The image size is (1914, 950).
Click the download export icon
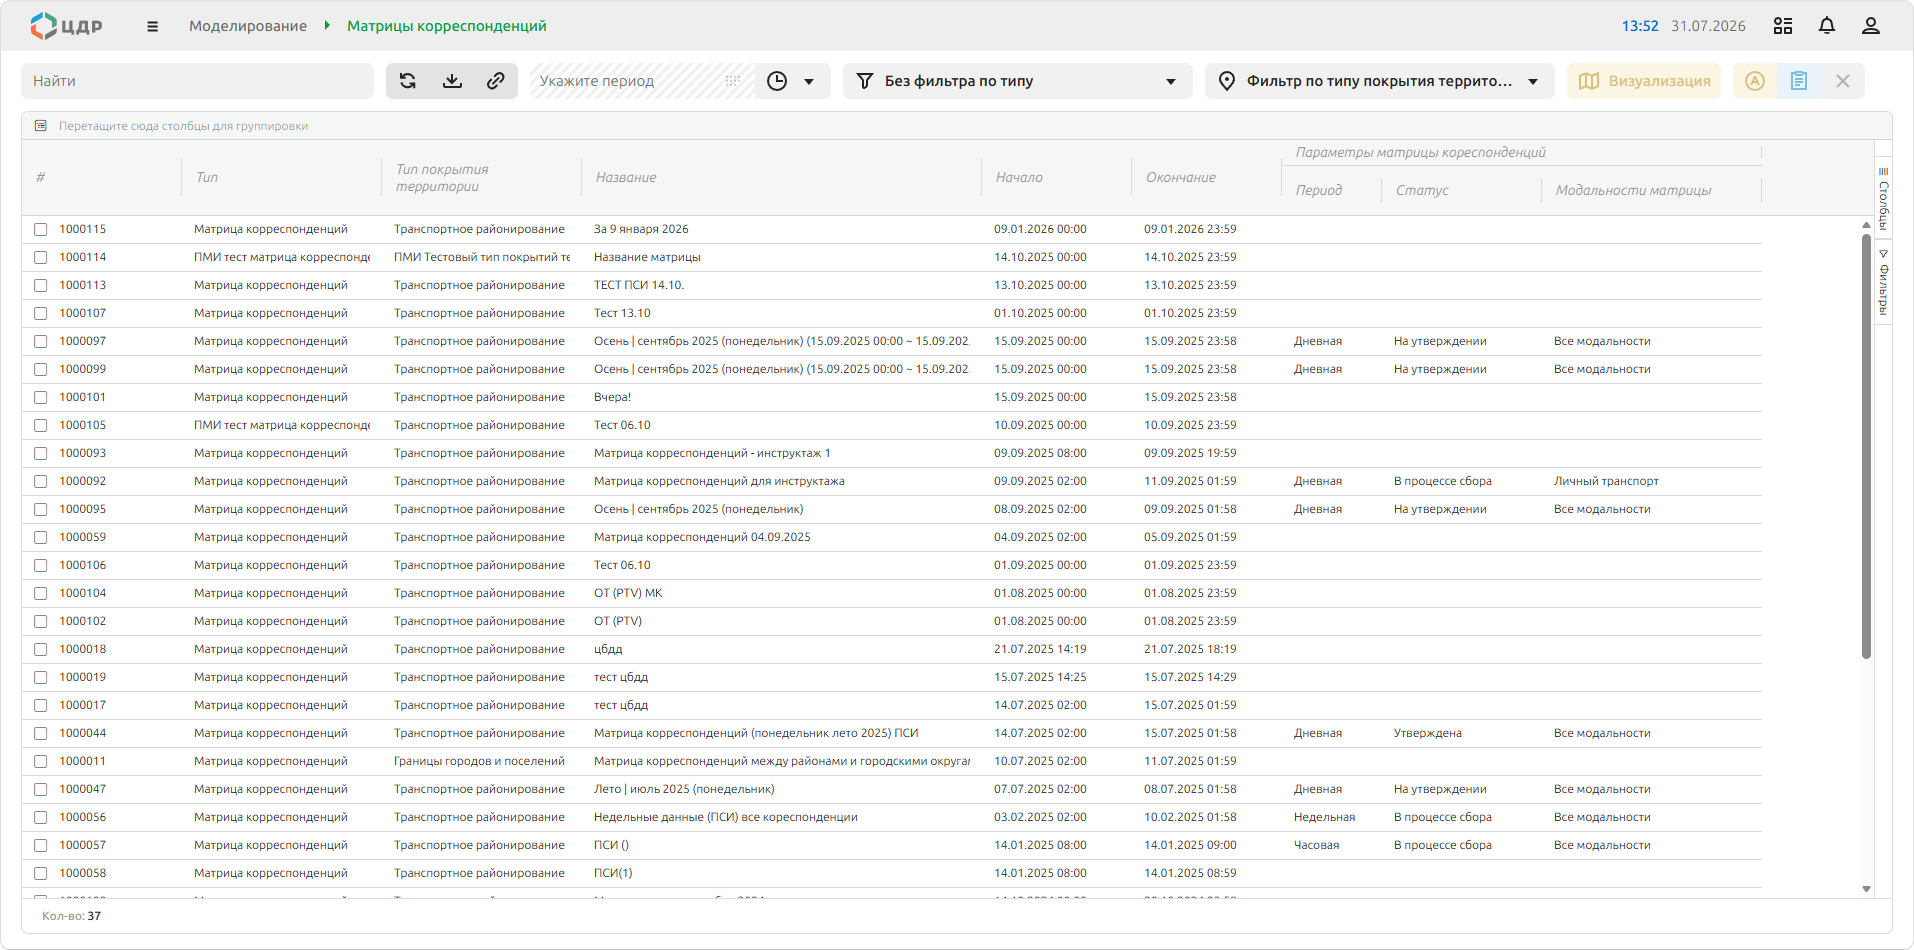(452, 81)
